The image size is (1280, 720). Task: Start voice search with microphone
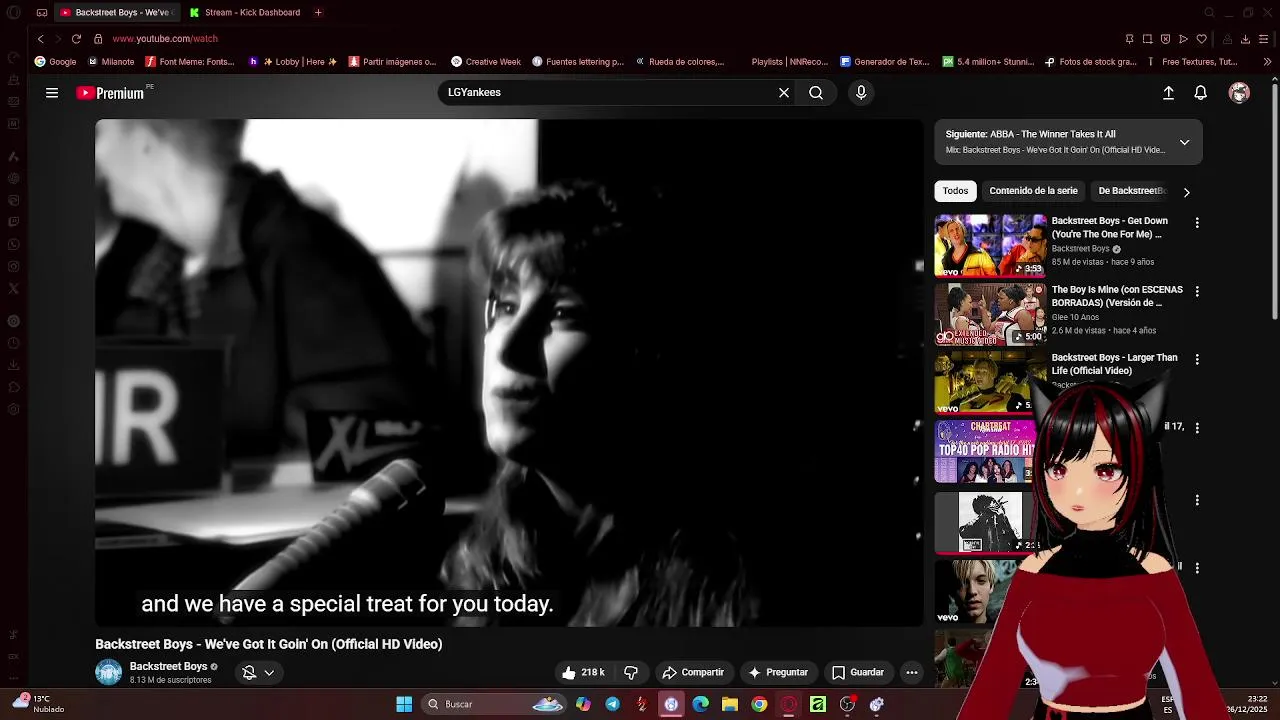tap(861, 93)
